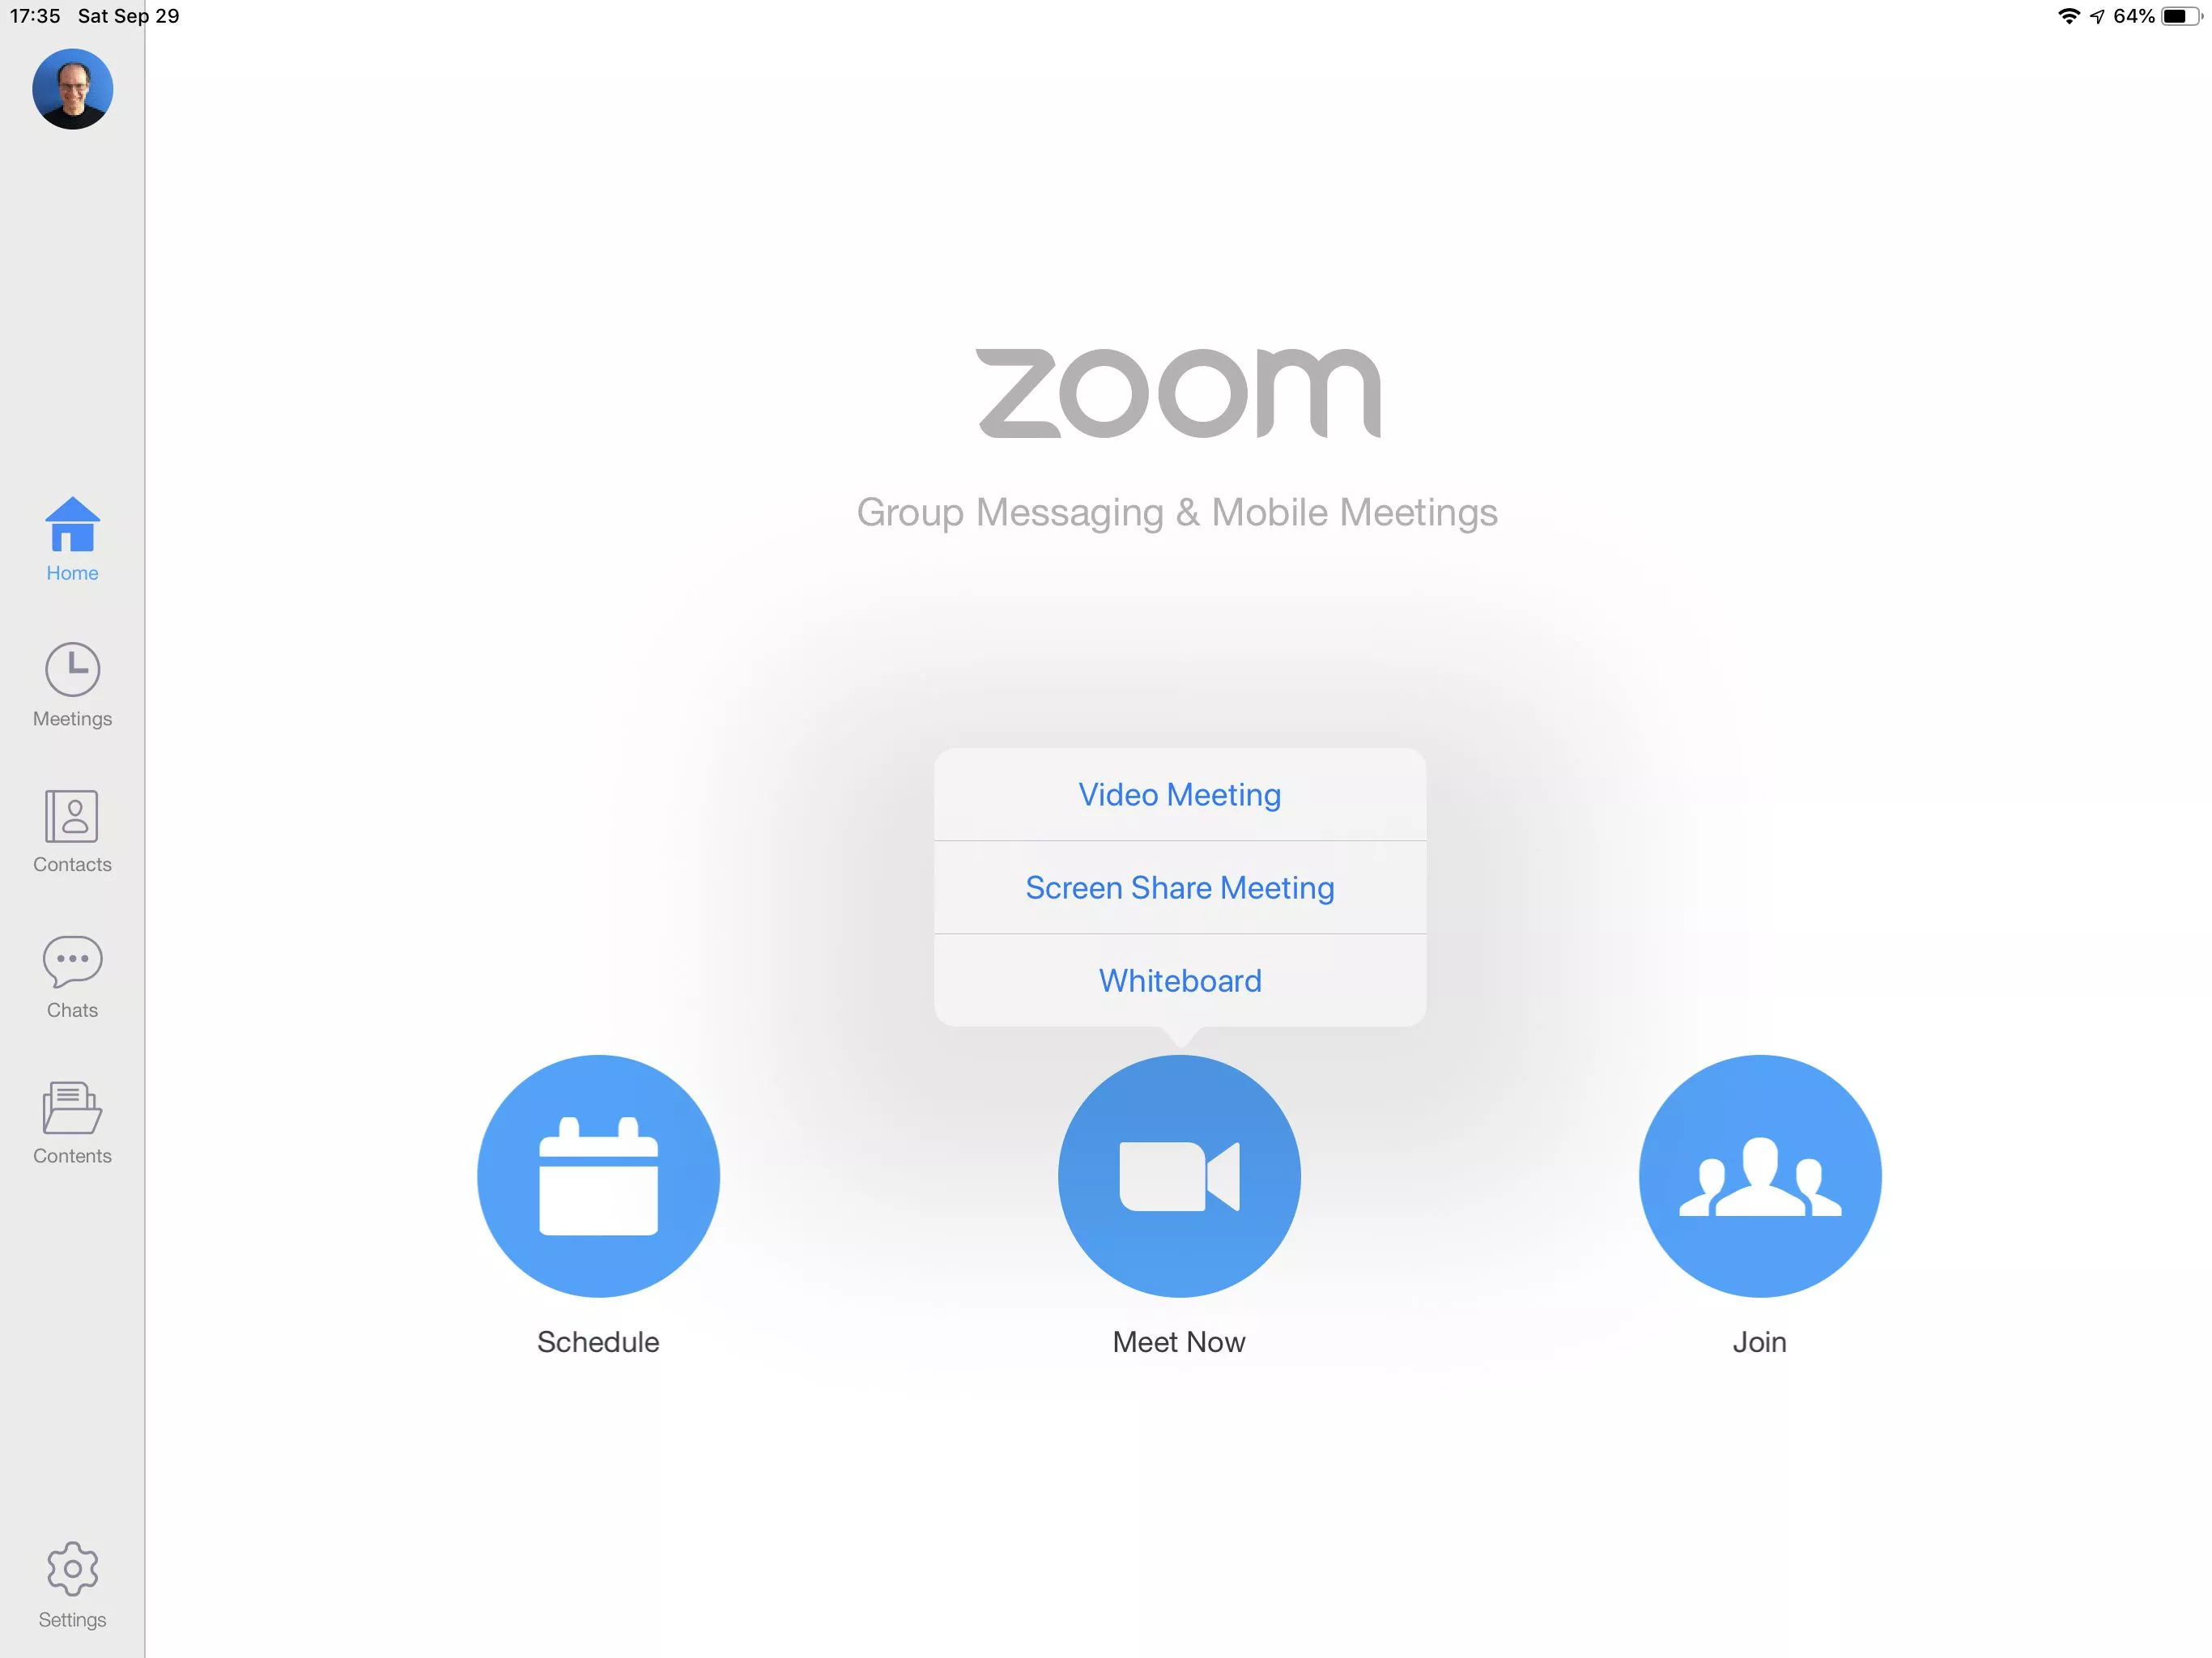The width and height of the screenshot is (2212, 1658).
Task: Click the Meet Now video camera icon
Action: coord(1179,1175)
